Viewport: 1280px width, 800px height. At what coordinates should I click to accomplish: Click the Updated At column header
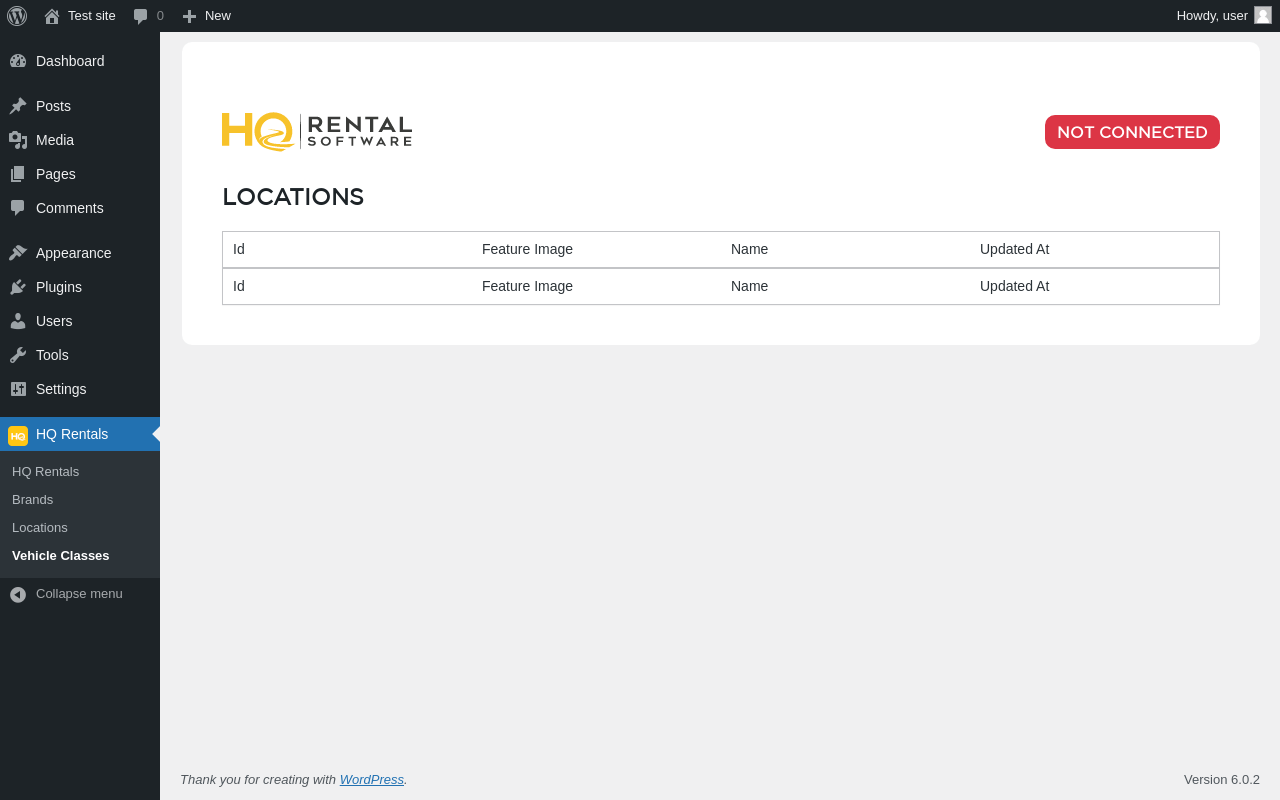(1014, 250)
